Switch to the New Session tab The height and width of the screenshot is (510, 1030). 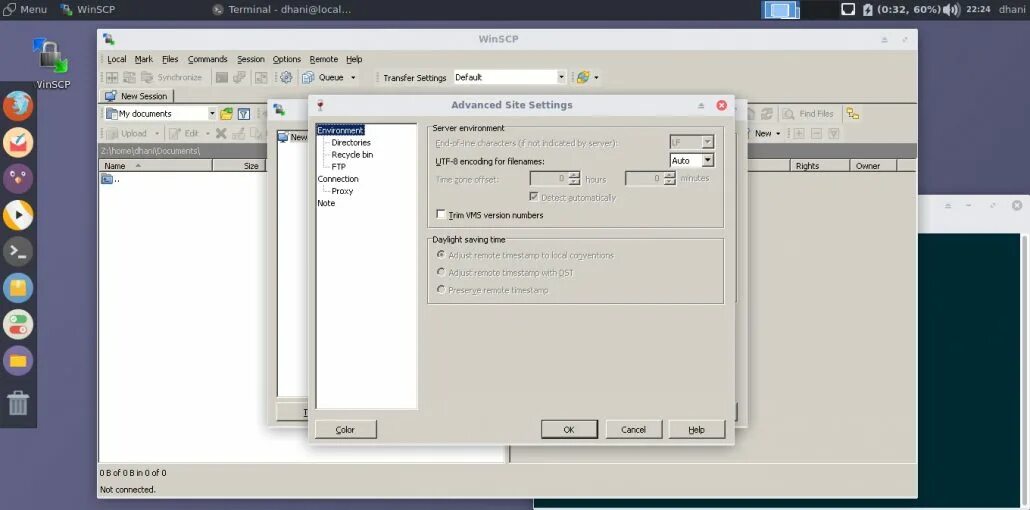(136, 96)
